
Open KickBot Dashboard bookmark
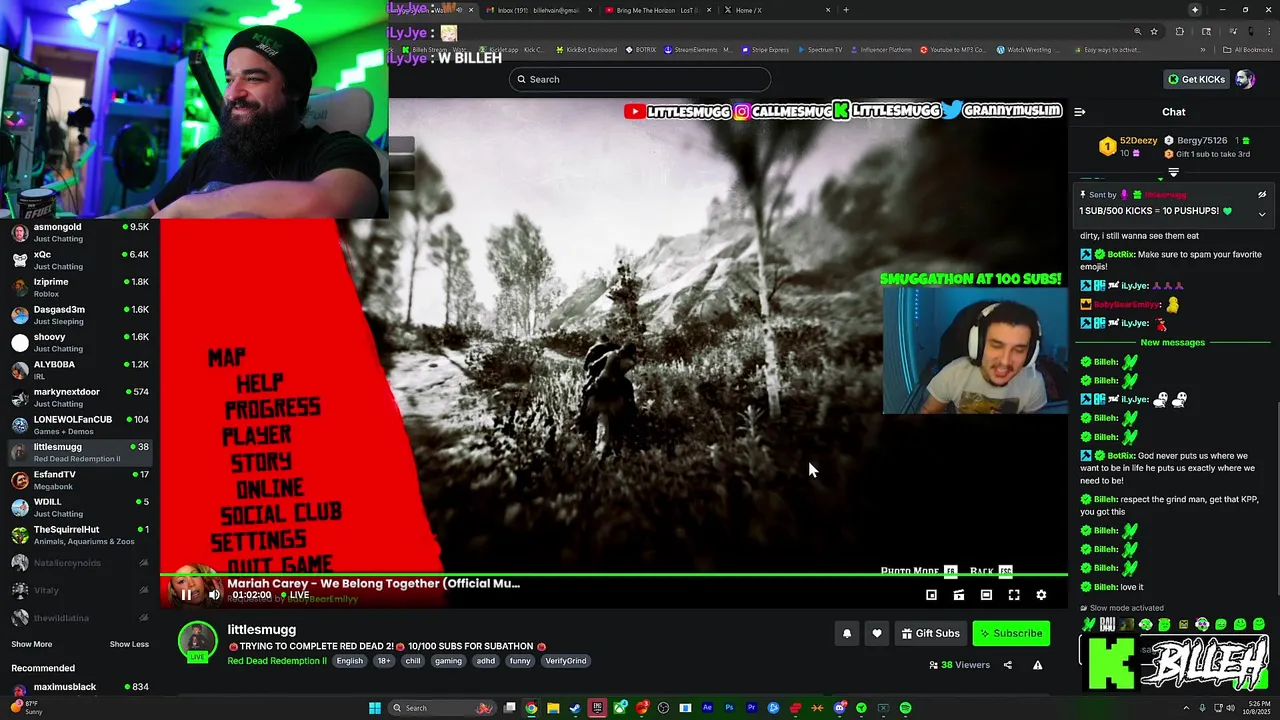click(585, 50)
